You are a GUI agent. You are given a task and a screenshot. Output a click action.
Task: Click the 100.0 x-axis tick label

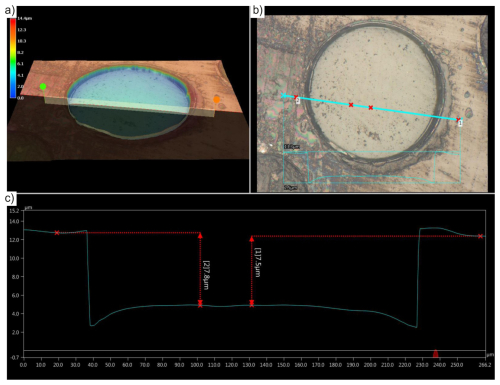tap(197, 365)
